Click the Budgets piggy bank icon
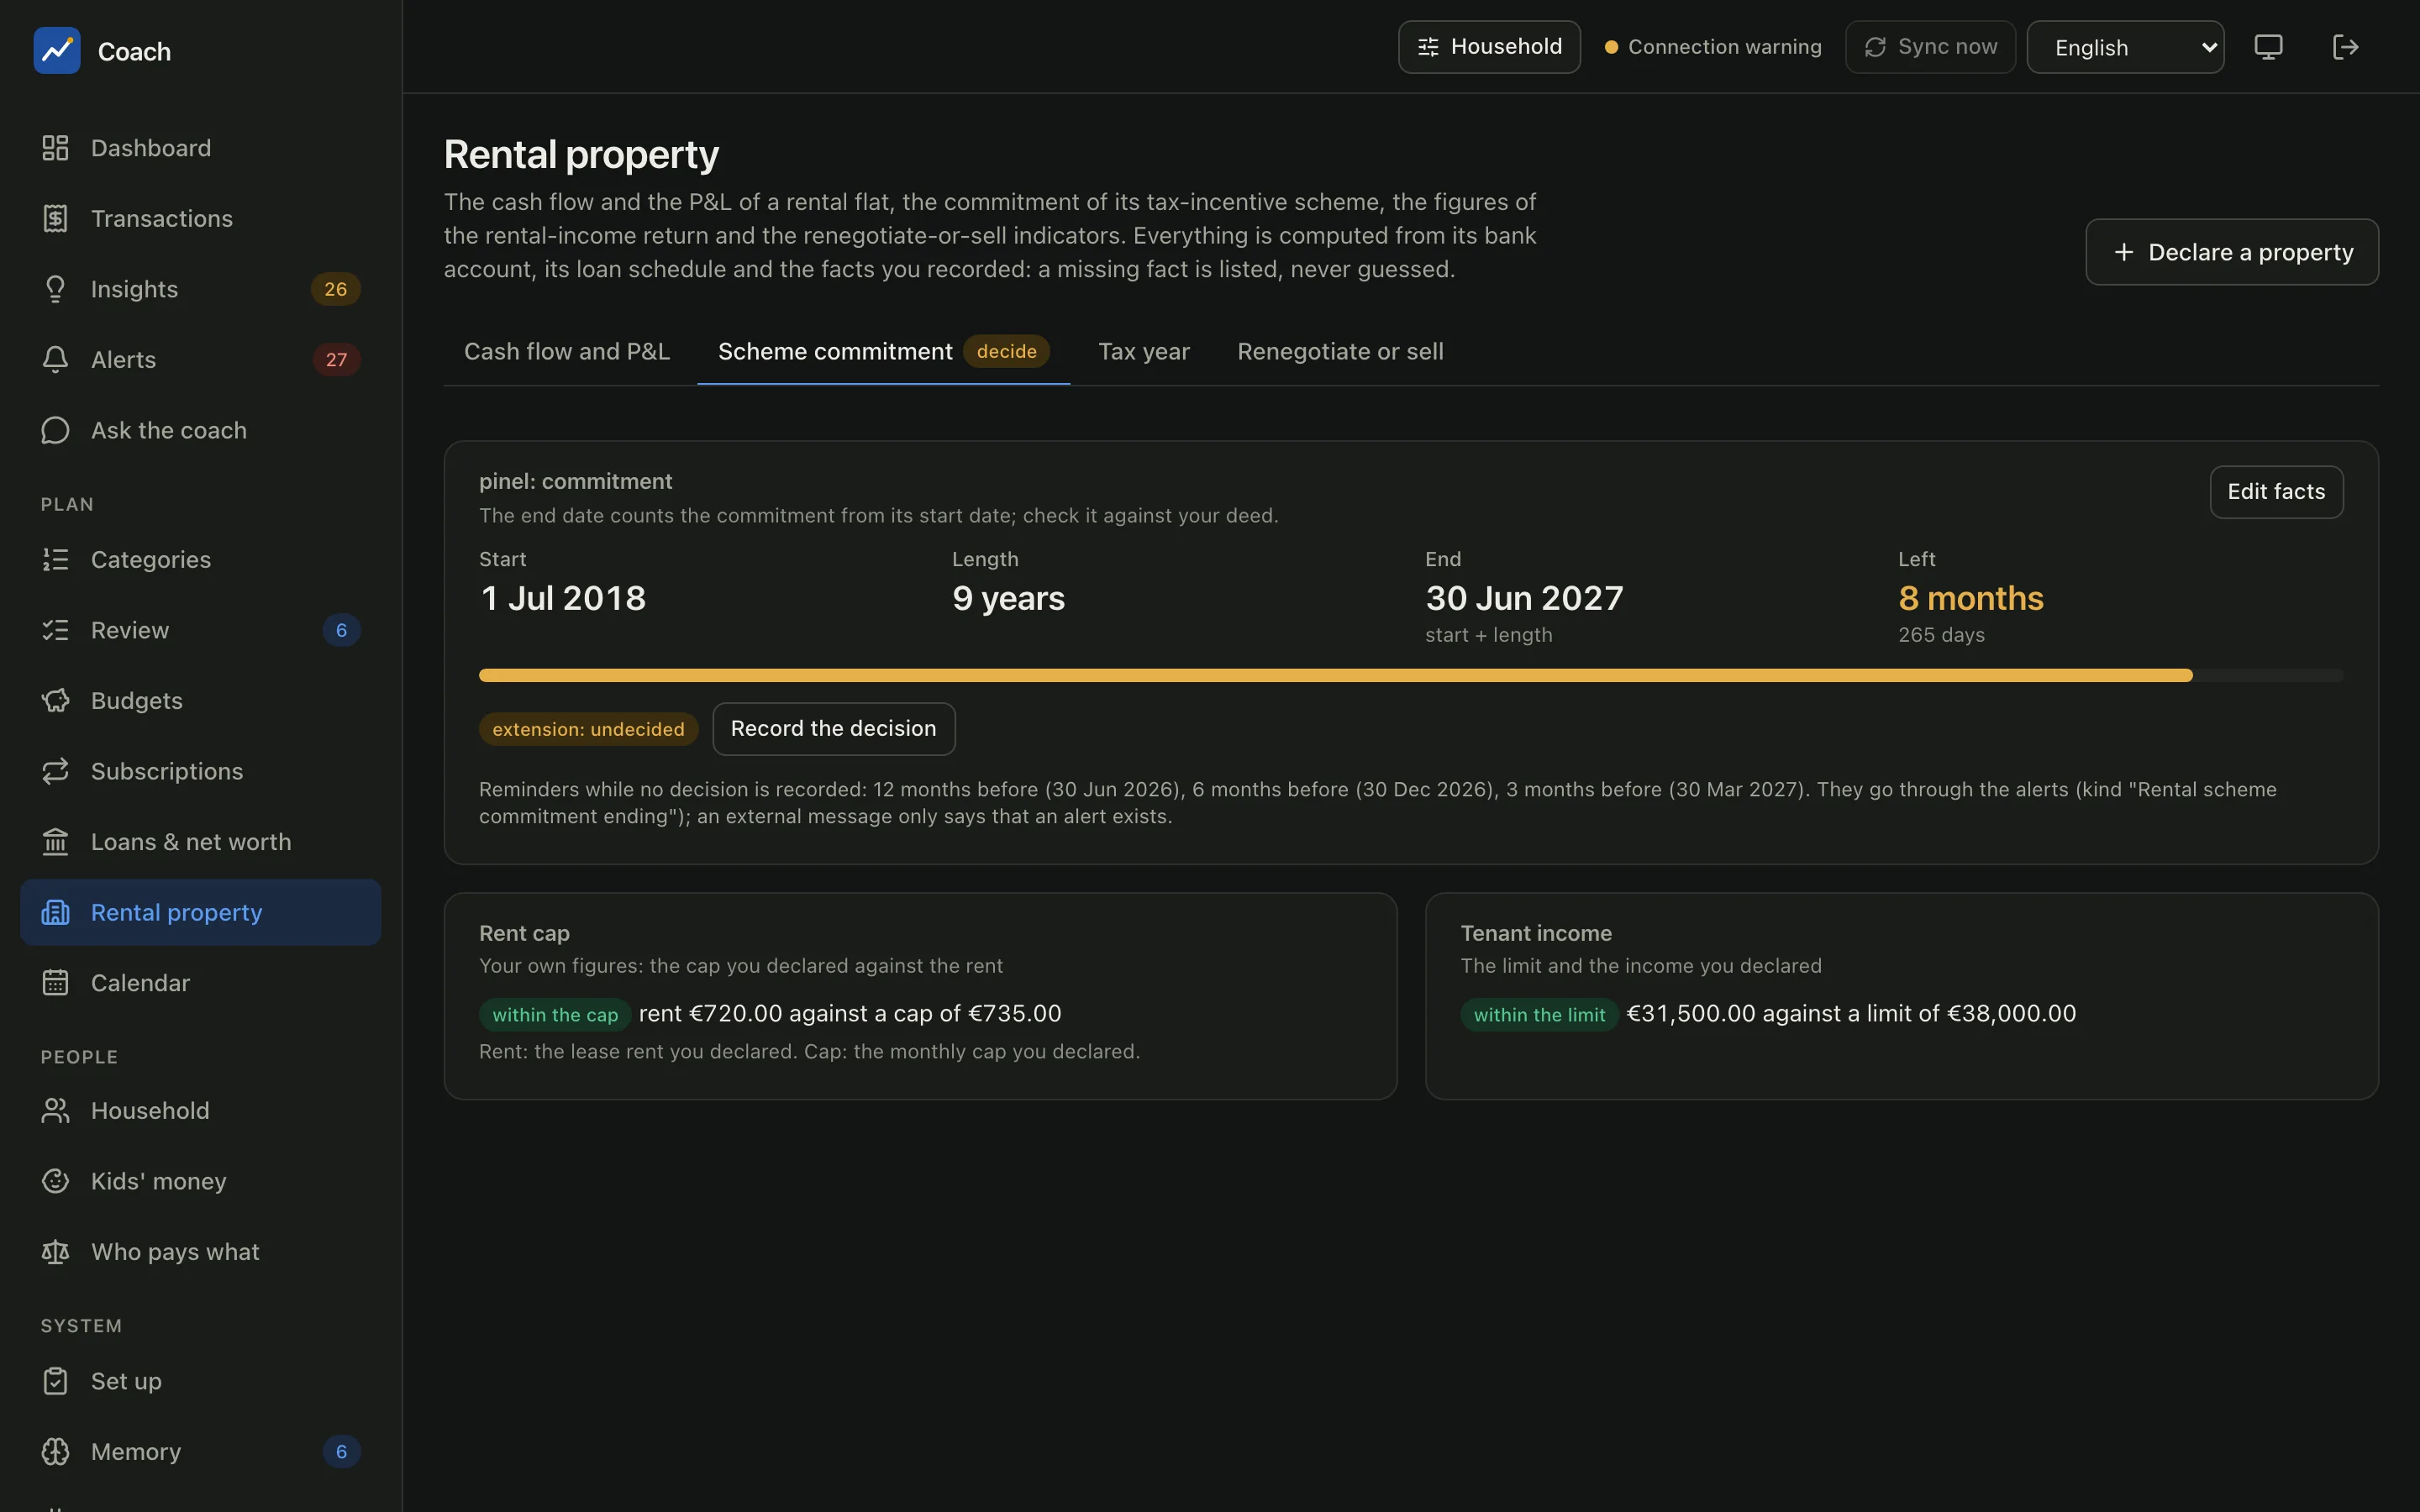This screenshot has height=1512, width=2420. pos(55,700)
